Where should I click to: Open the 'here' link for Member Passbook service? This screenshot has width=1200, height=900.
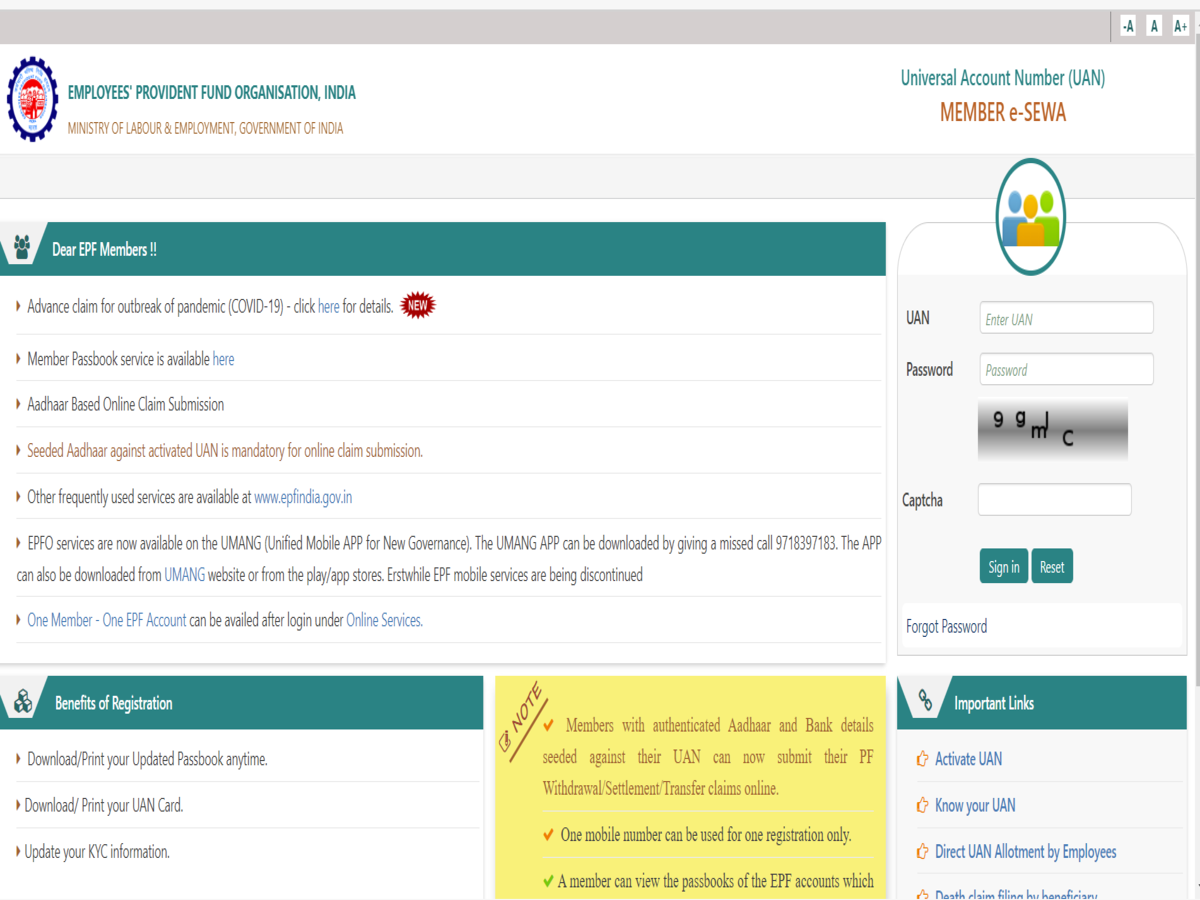click(223, 359)
